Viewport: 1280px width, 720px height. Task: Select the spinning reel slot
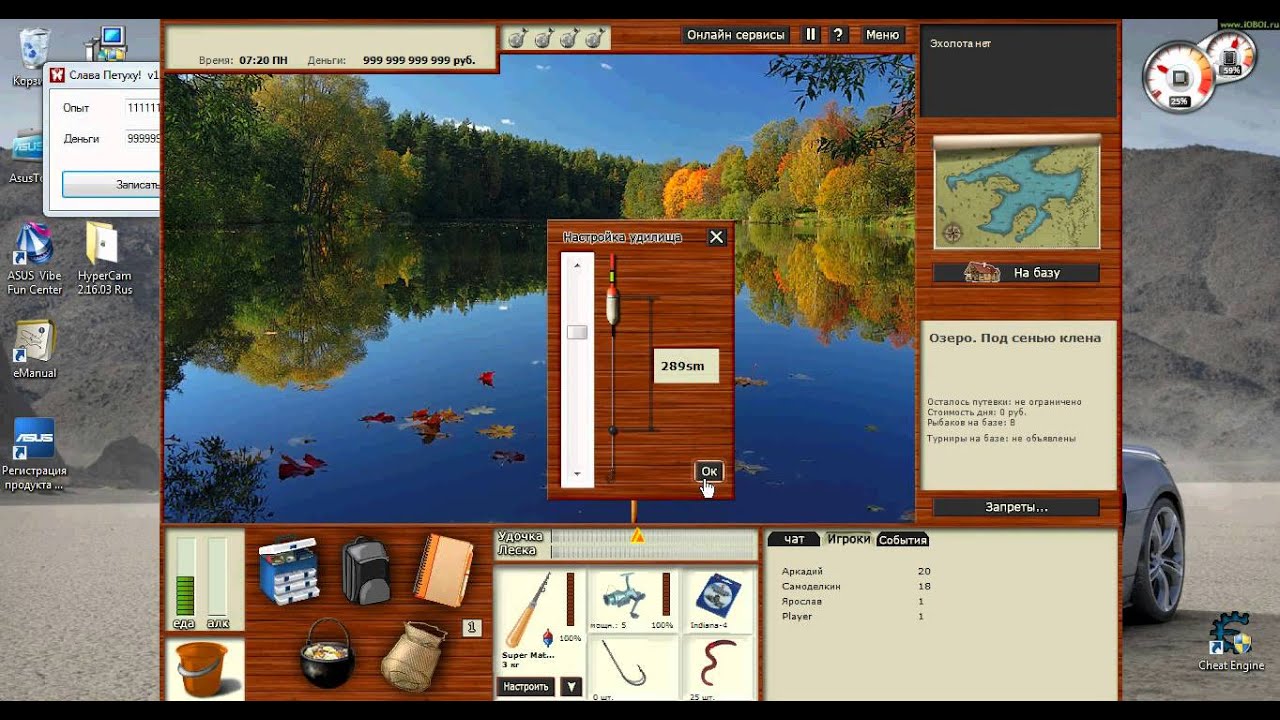click(634, 601)
